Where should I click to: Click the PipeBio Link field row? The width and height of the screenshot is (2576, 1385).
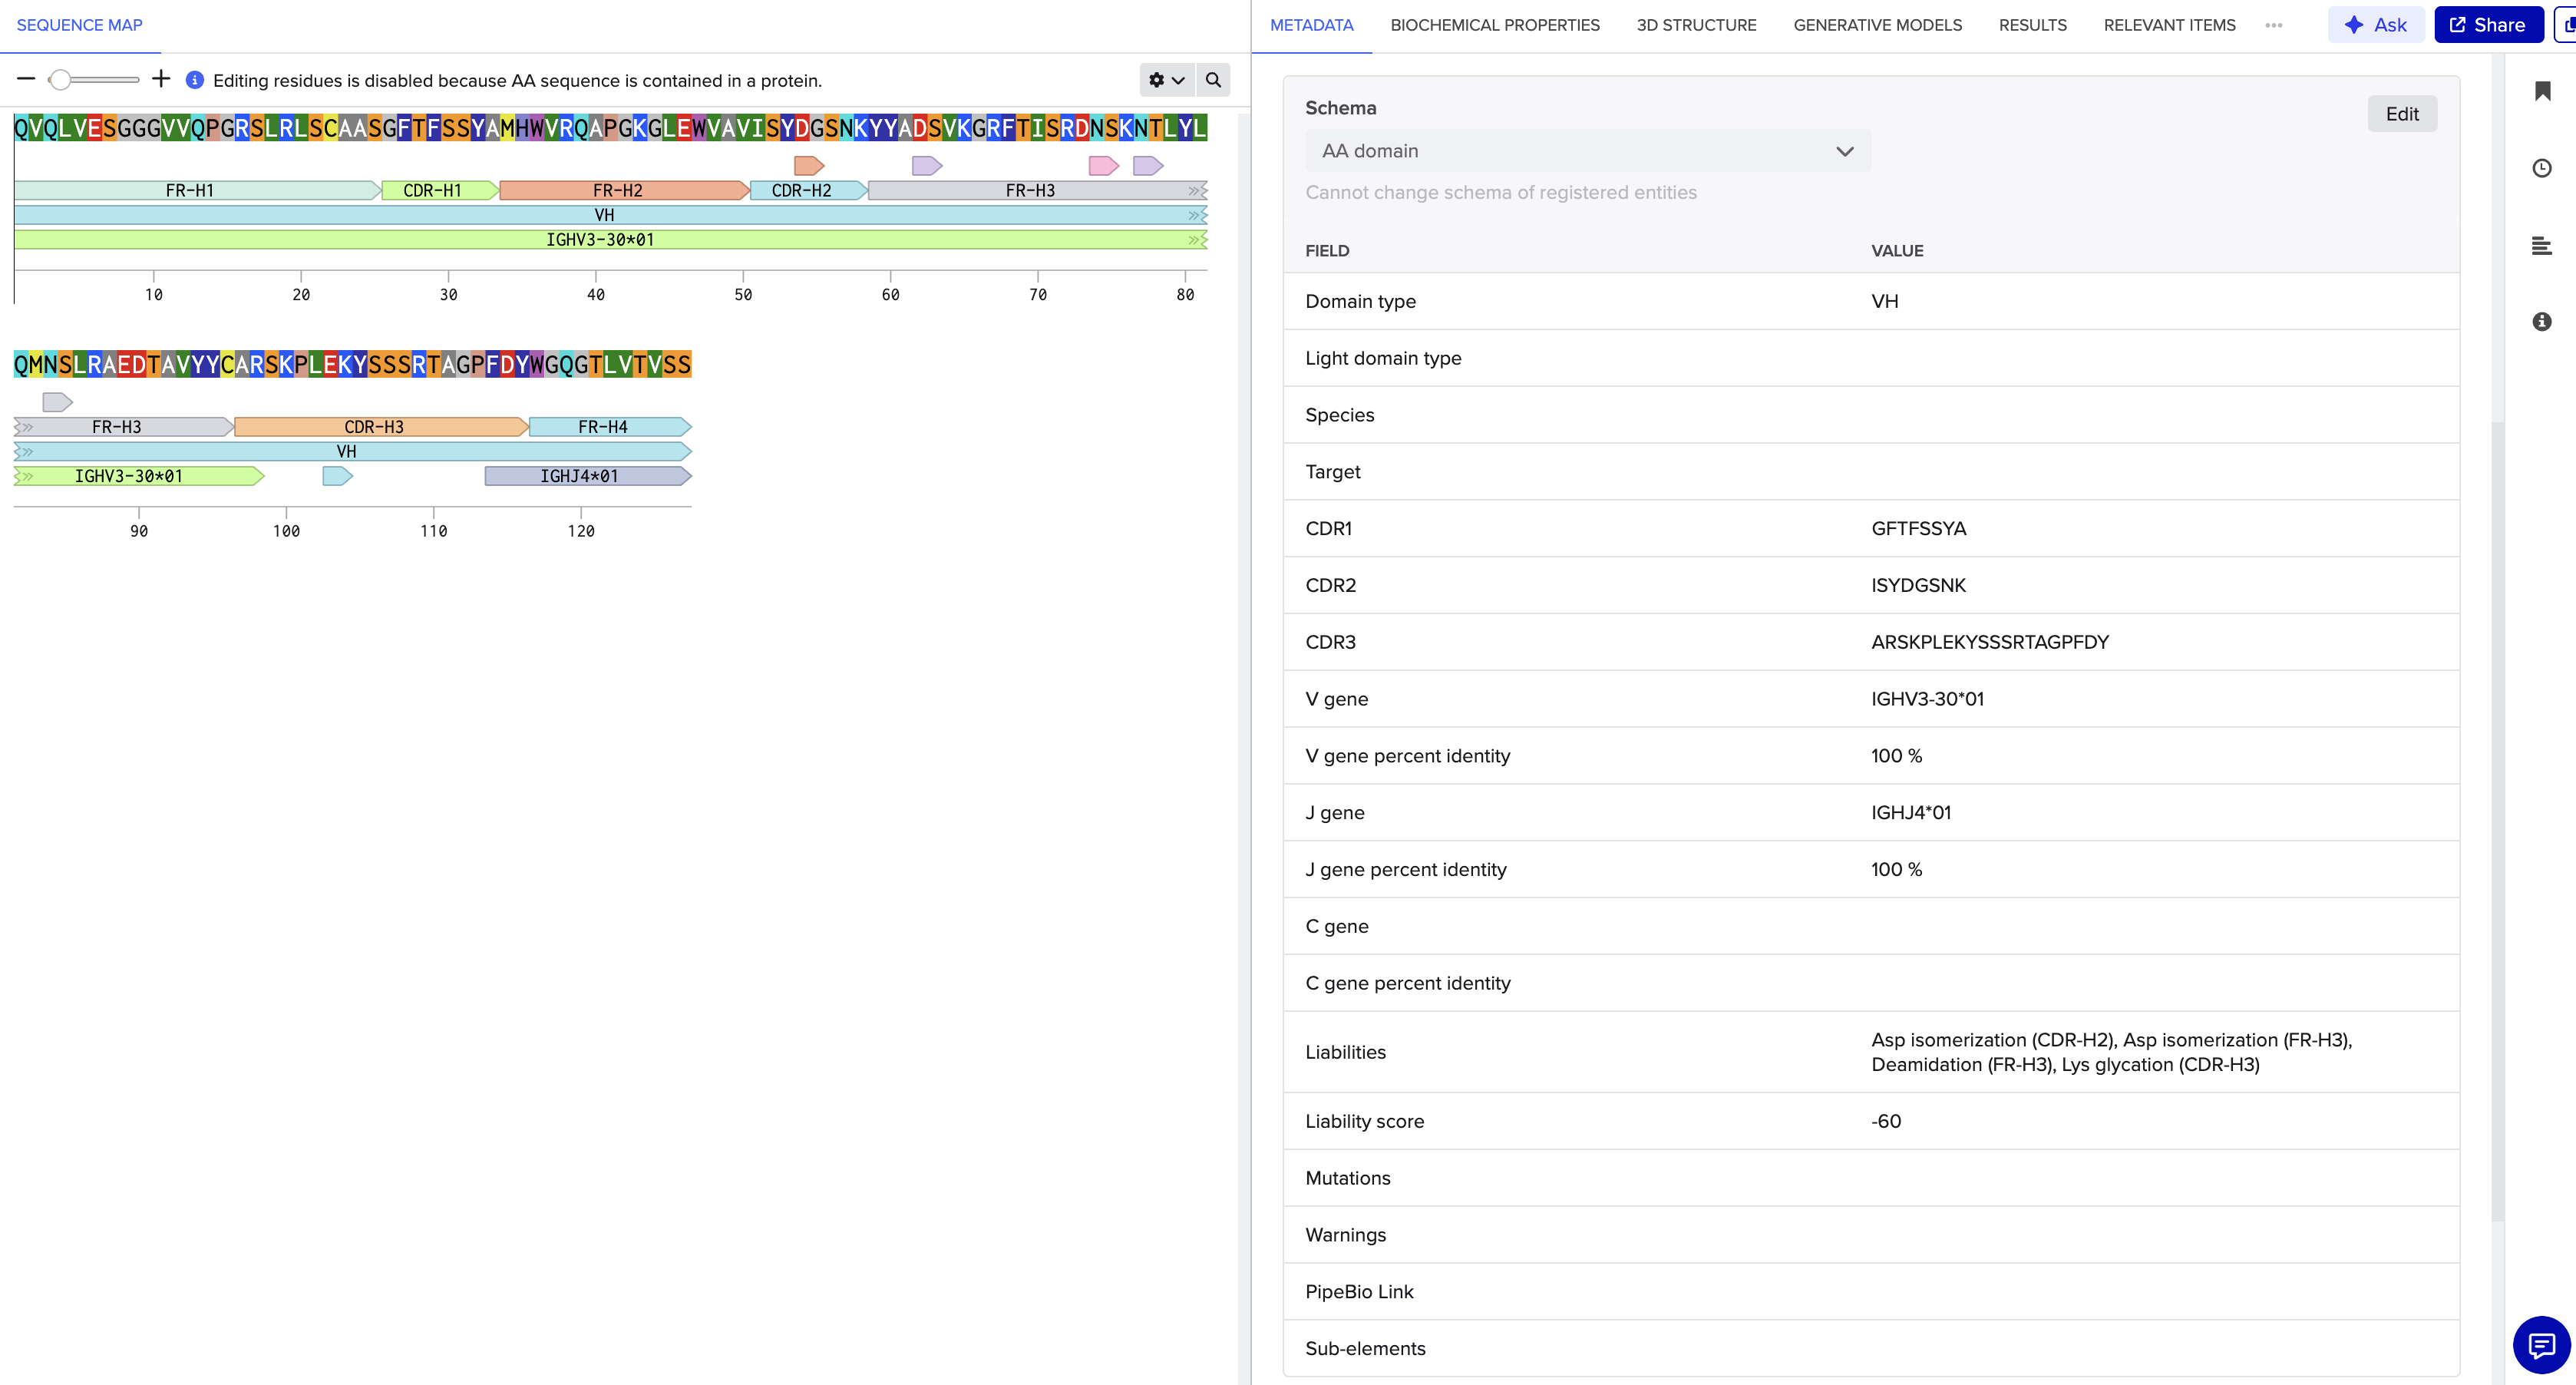(1870, 1291)
